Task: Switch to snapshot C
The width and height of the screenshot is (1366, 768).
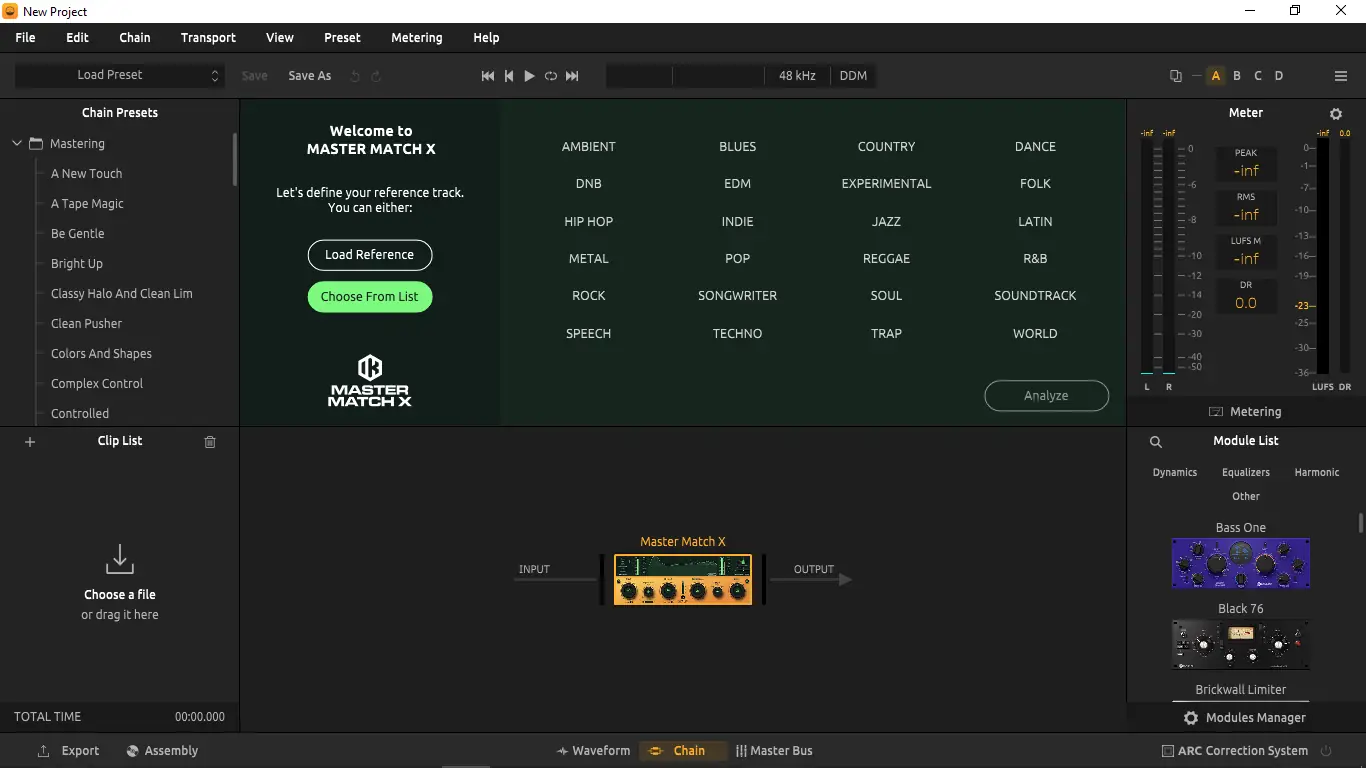Action: coord(1258,76)
